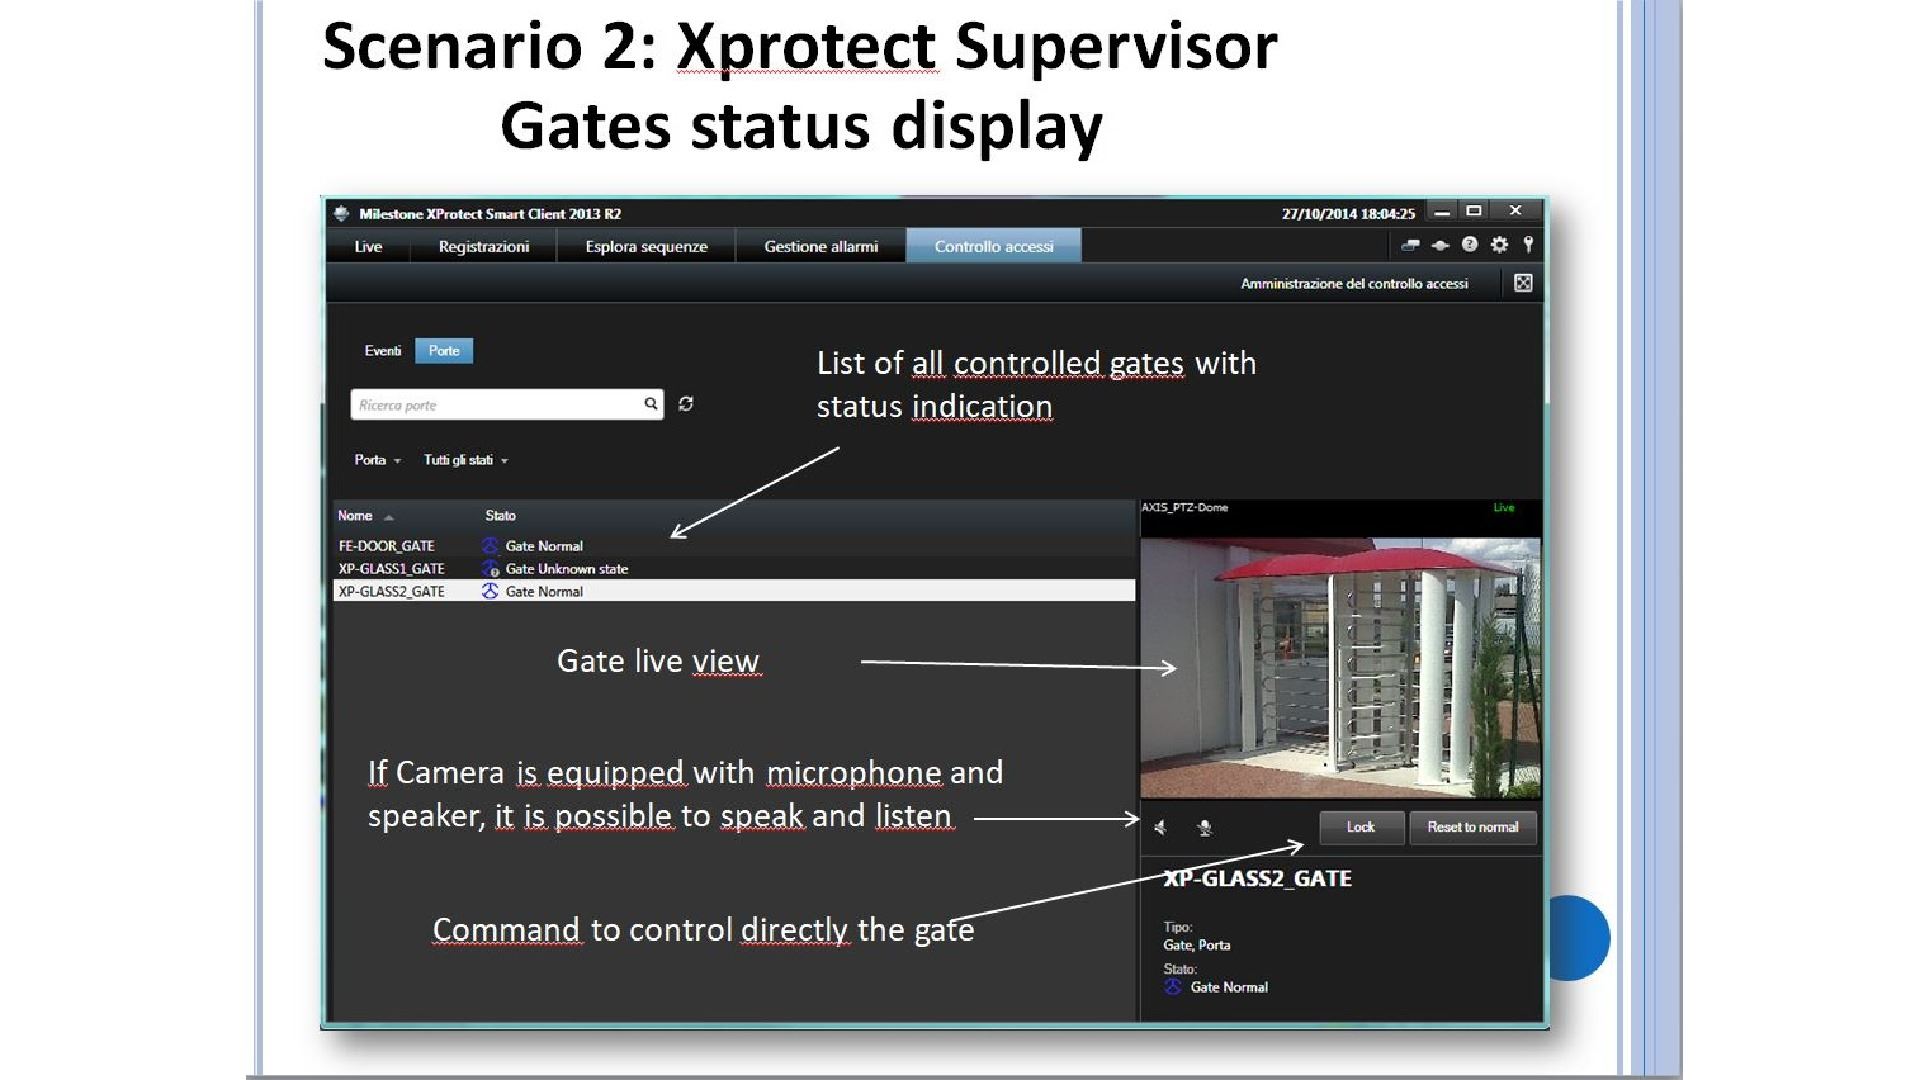Viewport: 1920px width, 1080px height.
Task: Open the Esplora sequenze tab
Action: 646,247
